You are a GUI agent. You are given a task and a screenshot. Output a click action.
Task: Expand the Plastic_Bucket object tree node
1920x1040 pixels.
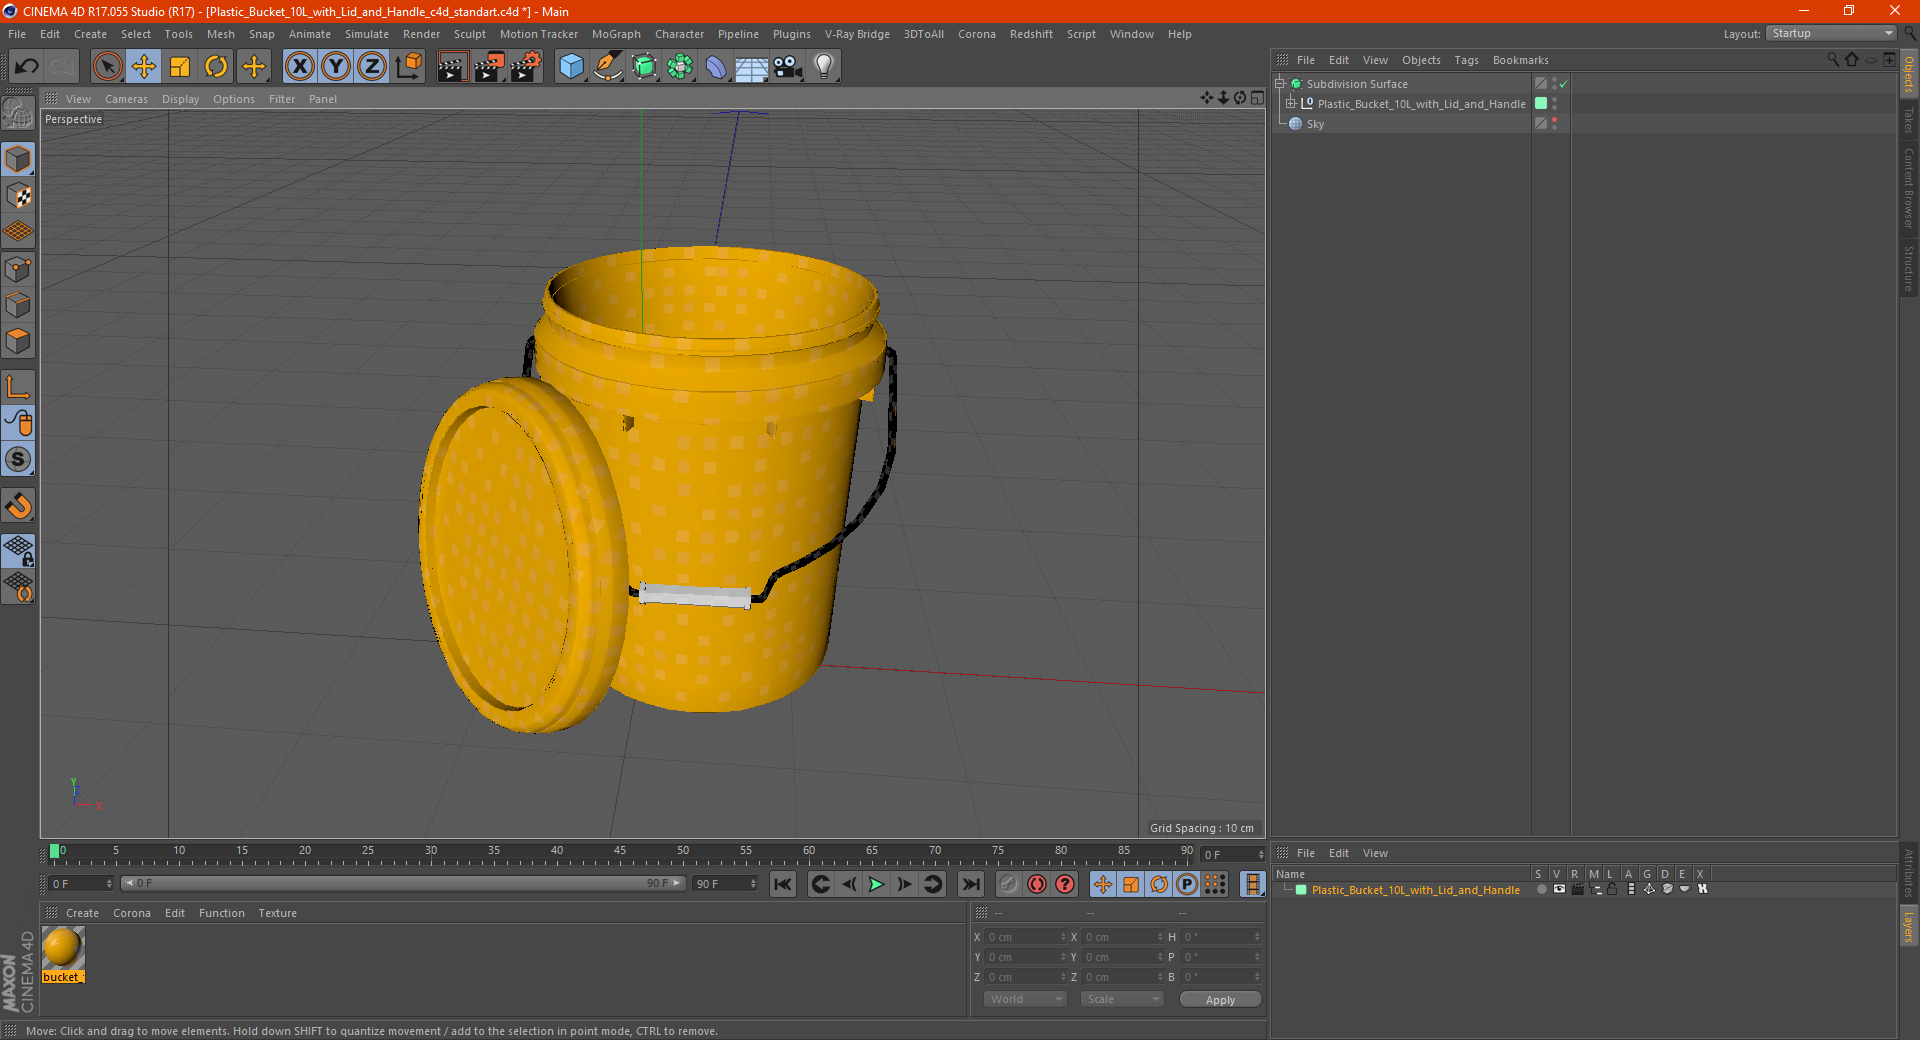tap(1291, 104)
